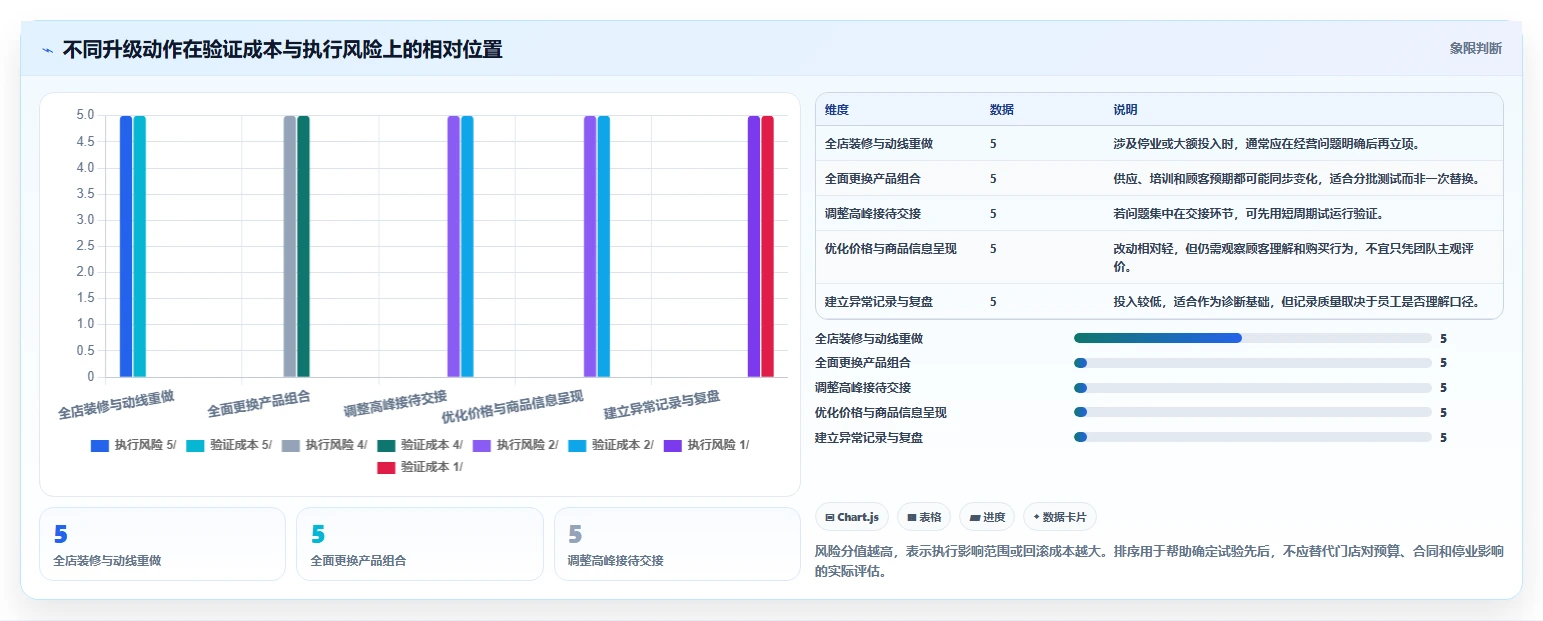The height and width of the screenshot is (621, 1543).
Task: Click the x-axis label 优化价格与商品信息呈现
Action: [x=512, y=408]
